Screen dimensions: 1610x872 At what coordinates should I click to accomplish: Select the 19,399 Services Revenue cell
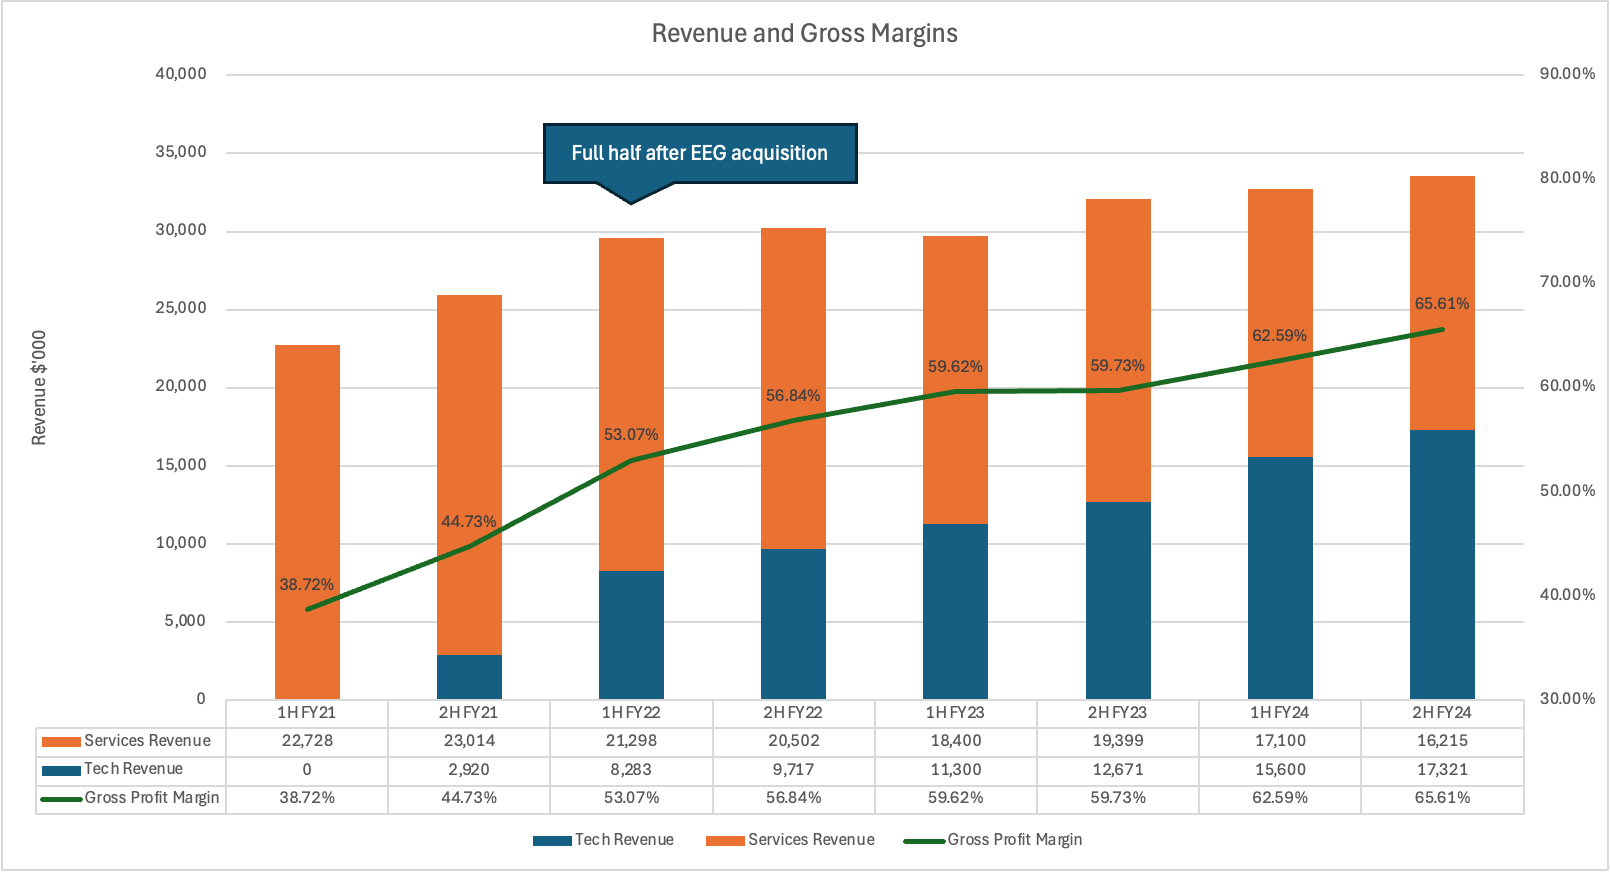(1117, 741)
